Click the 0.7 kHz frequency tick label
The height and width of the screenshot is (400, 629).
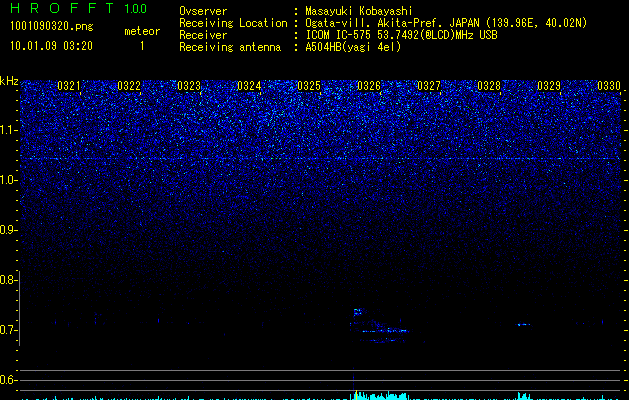click(9, 330)
